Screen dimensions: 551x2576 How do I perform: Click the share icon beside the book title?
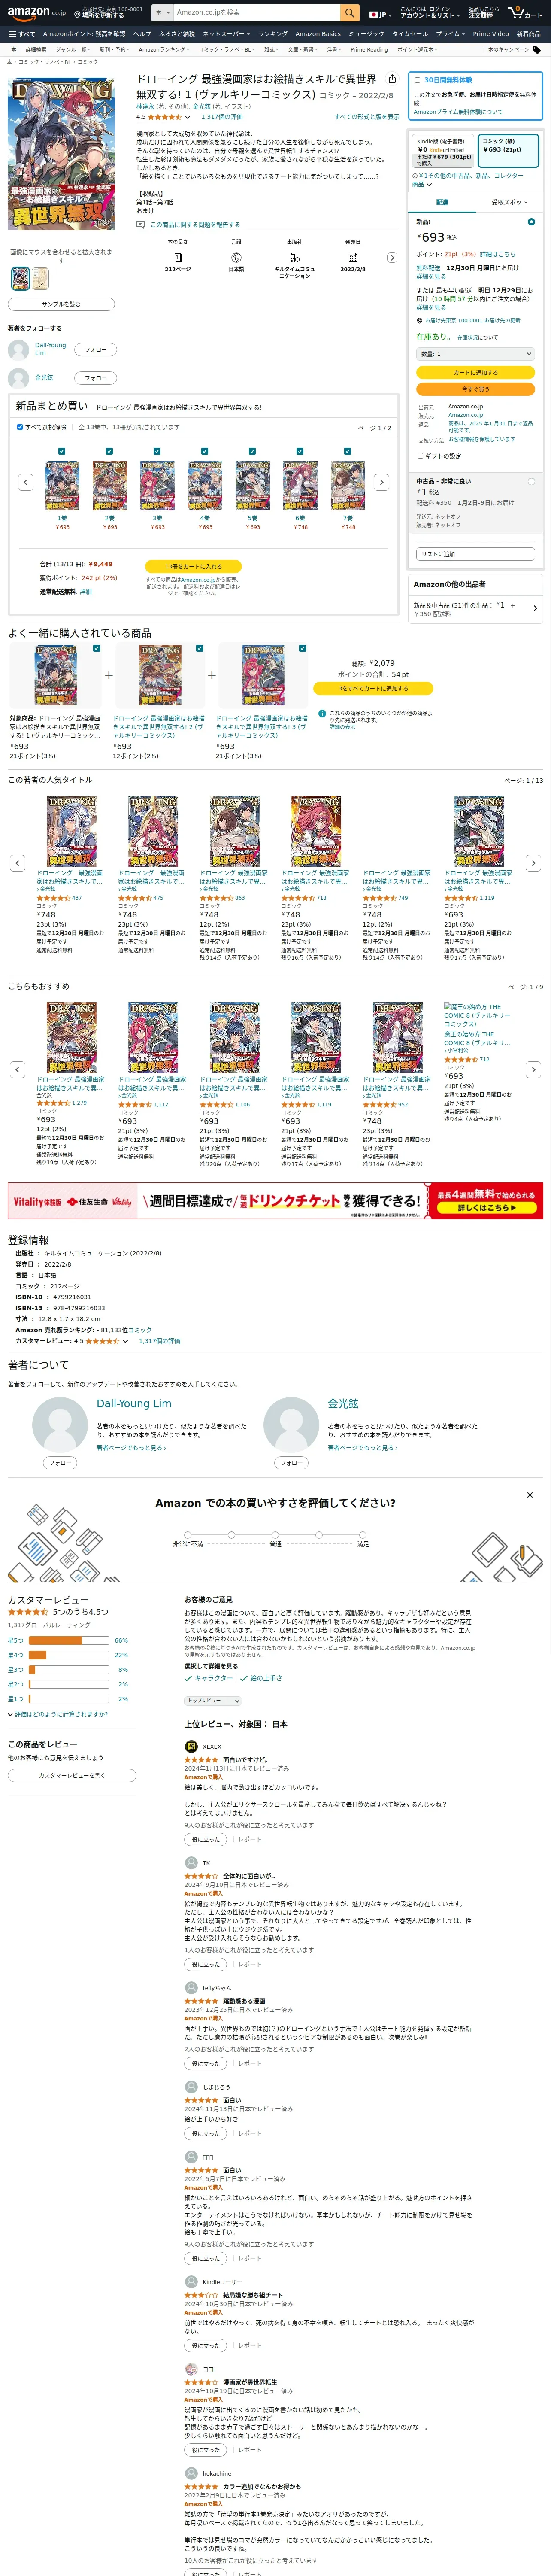point(392,79)
